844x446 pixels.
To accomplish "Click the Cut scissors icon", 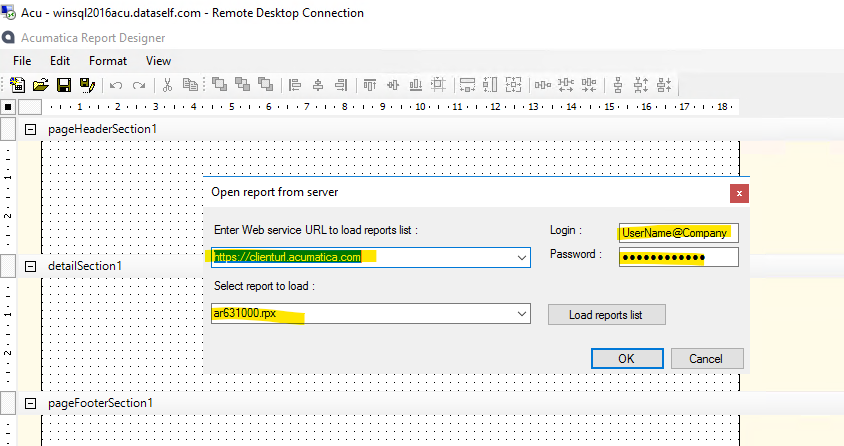I will pos(168,85).
